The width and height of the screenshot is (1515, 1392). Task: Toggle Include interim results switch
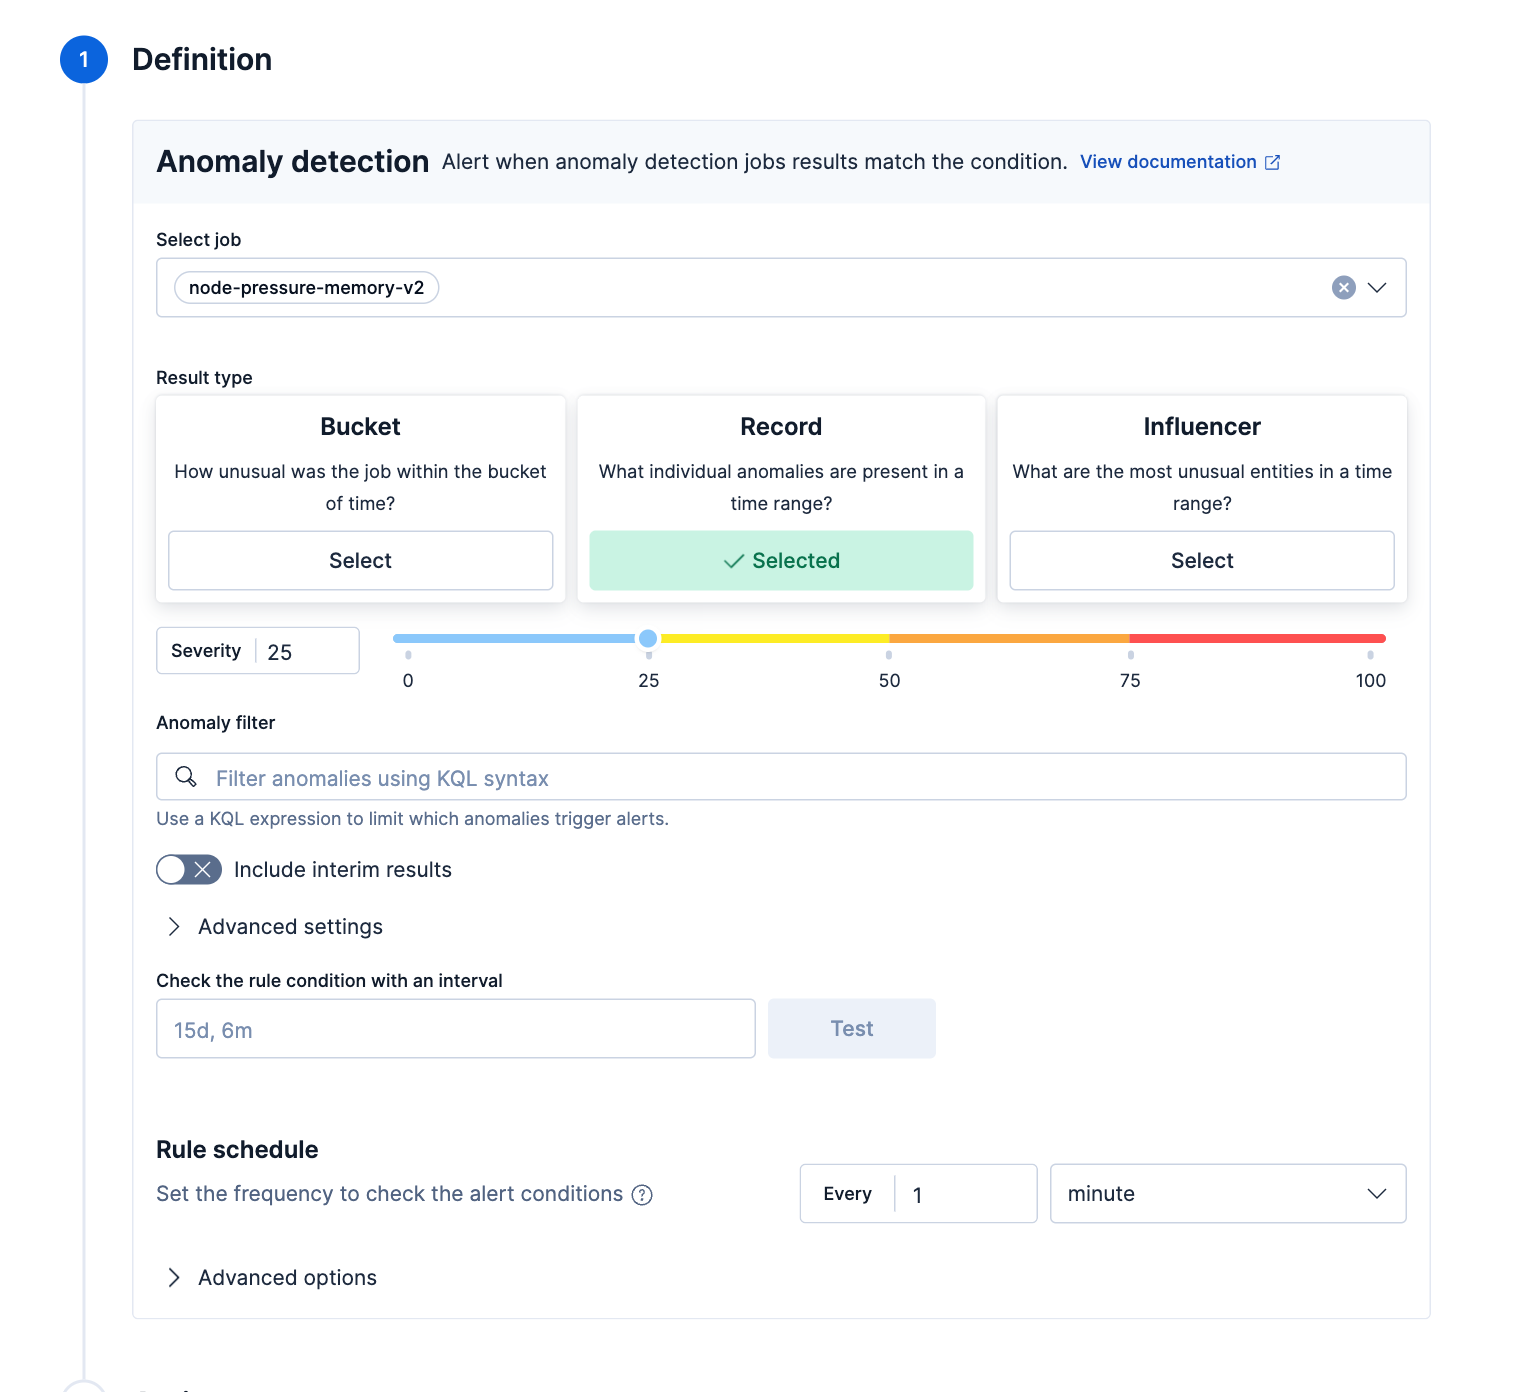189,870
